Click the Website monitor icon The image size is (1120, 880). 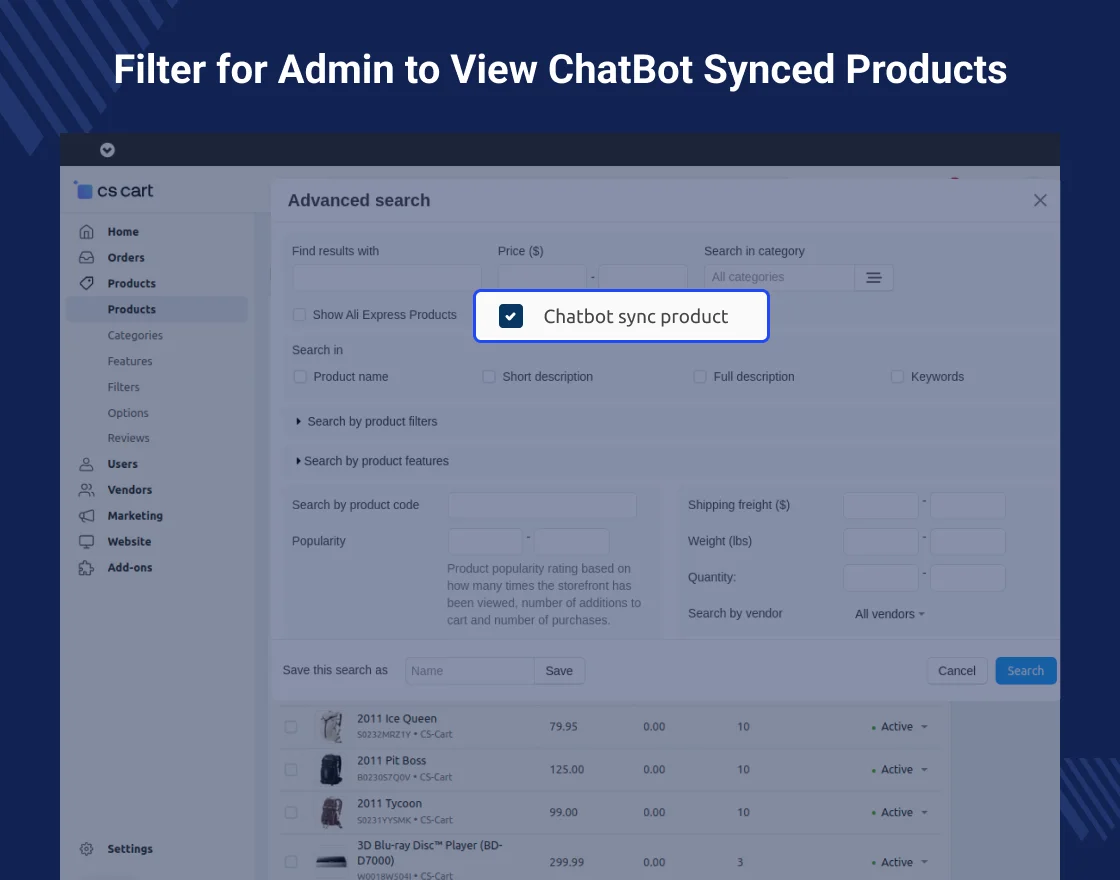87,542
